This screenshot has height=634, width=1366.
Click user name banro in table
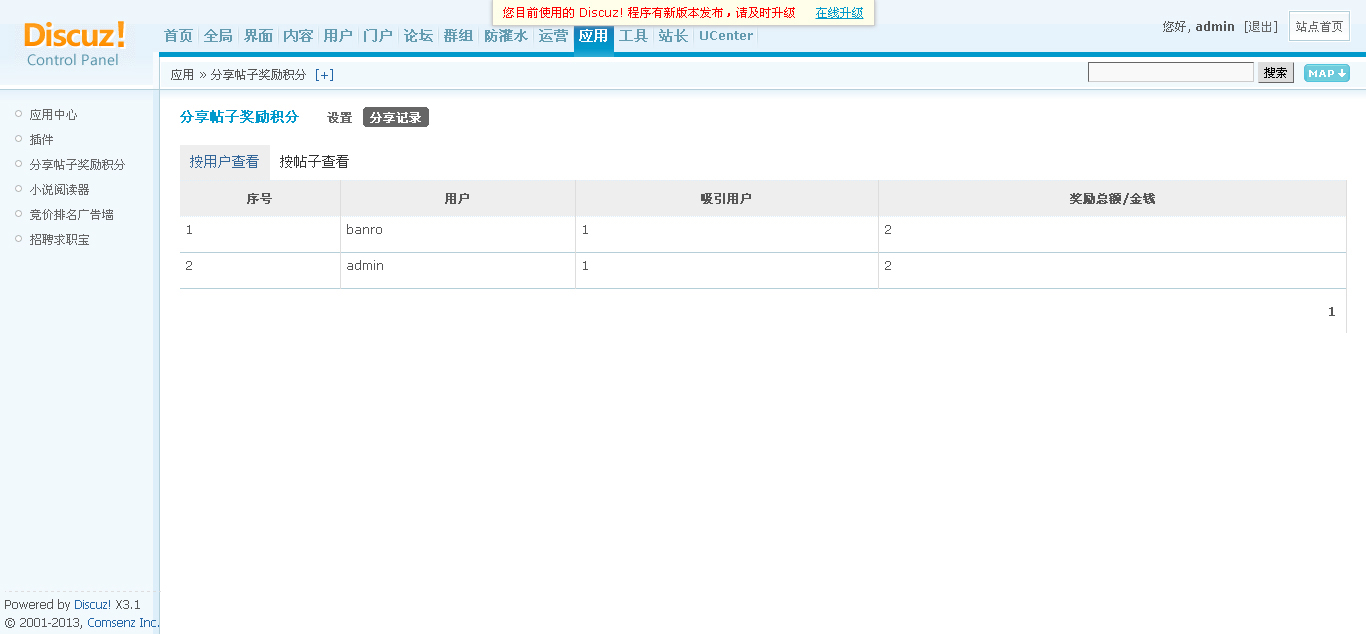coord(364,230)
